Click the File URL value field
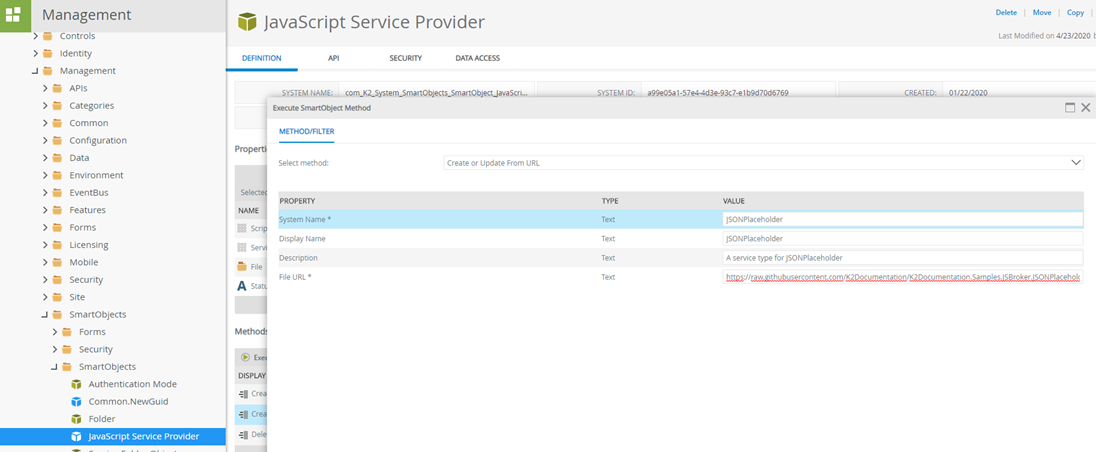This screenshot has height=452, width=1096. pos(902,276)
